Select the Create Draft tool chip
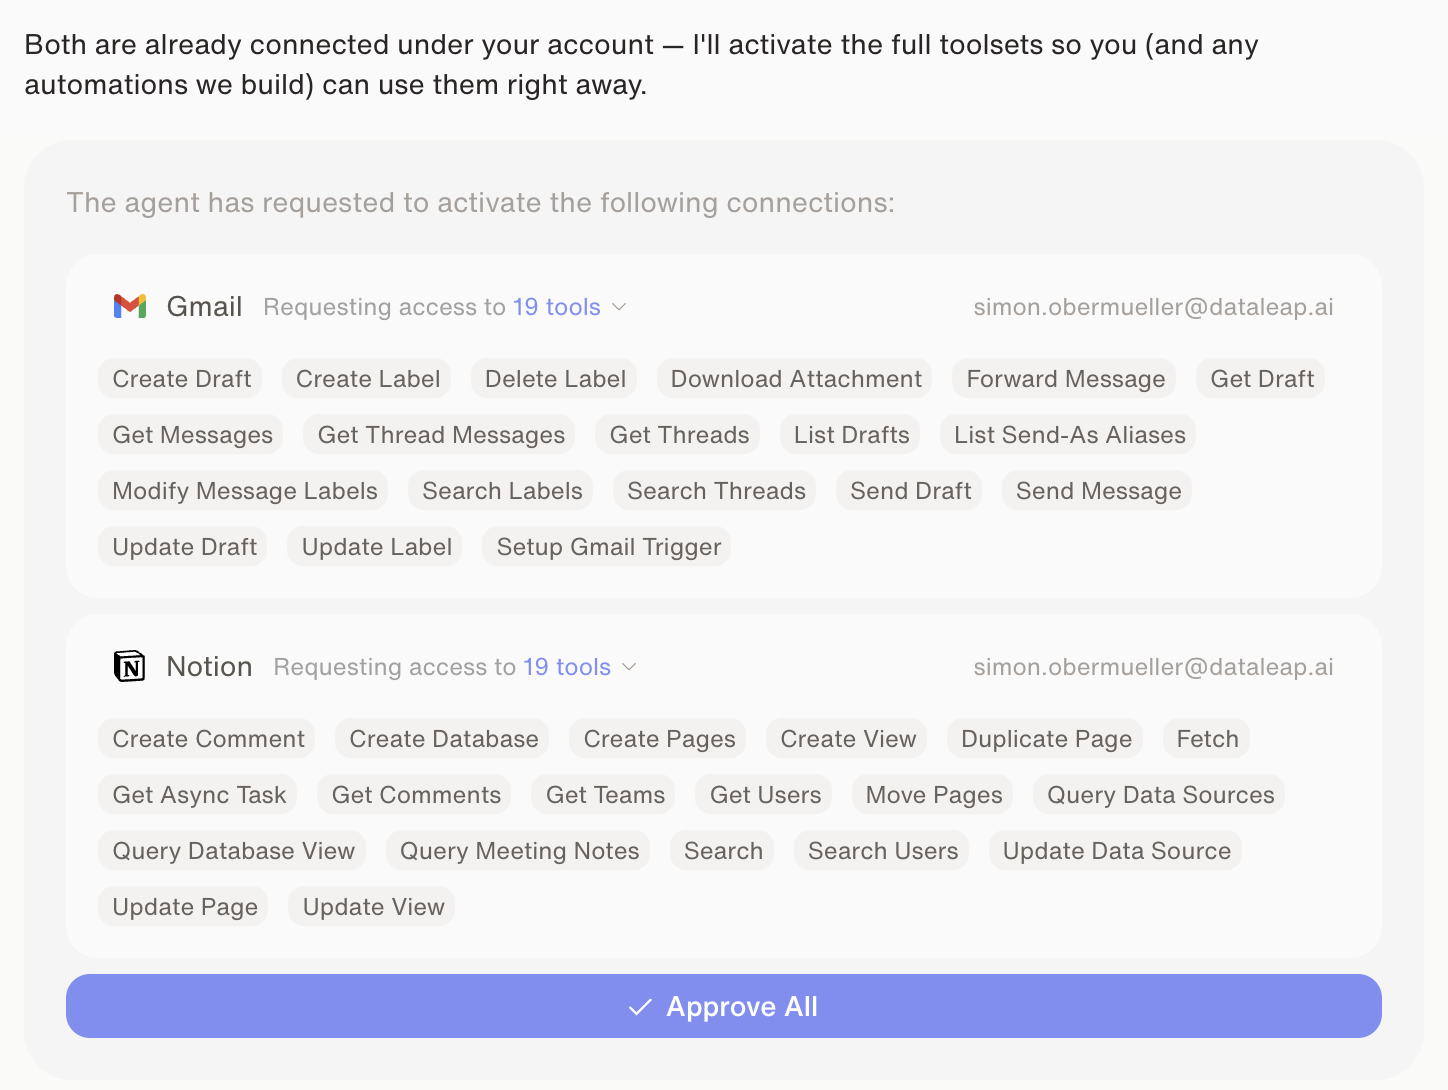Screen dimensions: 1448x1090 point(181,379)
